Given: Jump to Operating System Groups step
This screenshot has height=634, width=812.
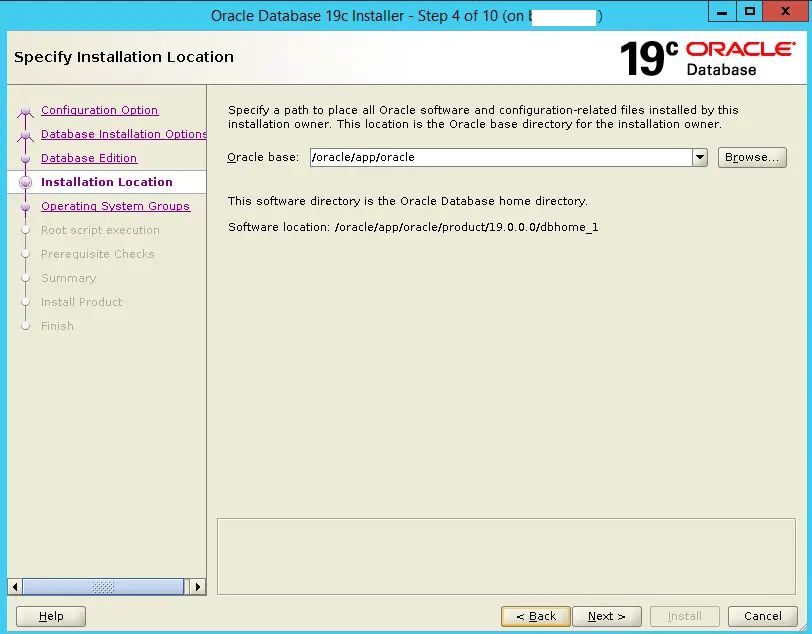Looking at the screenshot, I should (115, 206).
